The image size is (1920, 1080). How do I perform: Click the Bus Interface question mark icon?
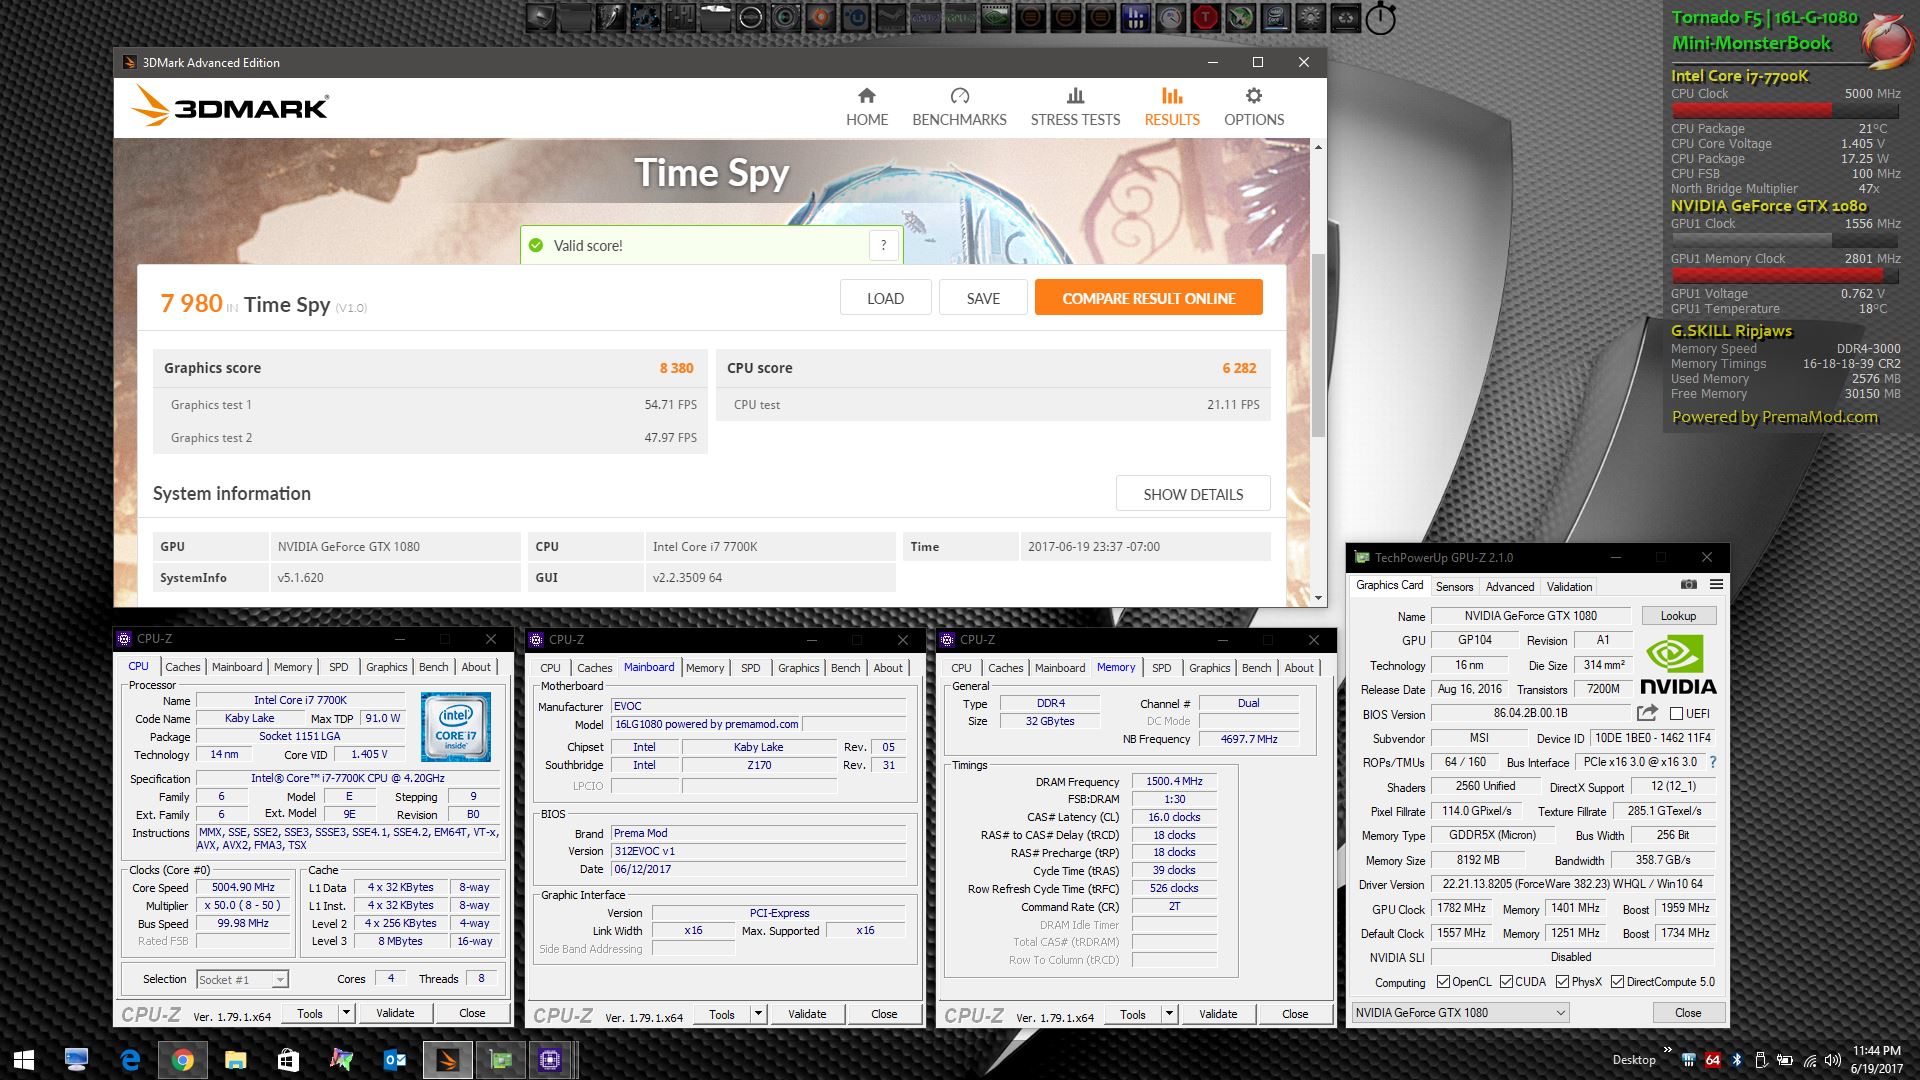[1713, 762]
